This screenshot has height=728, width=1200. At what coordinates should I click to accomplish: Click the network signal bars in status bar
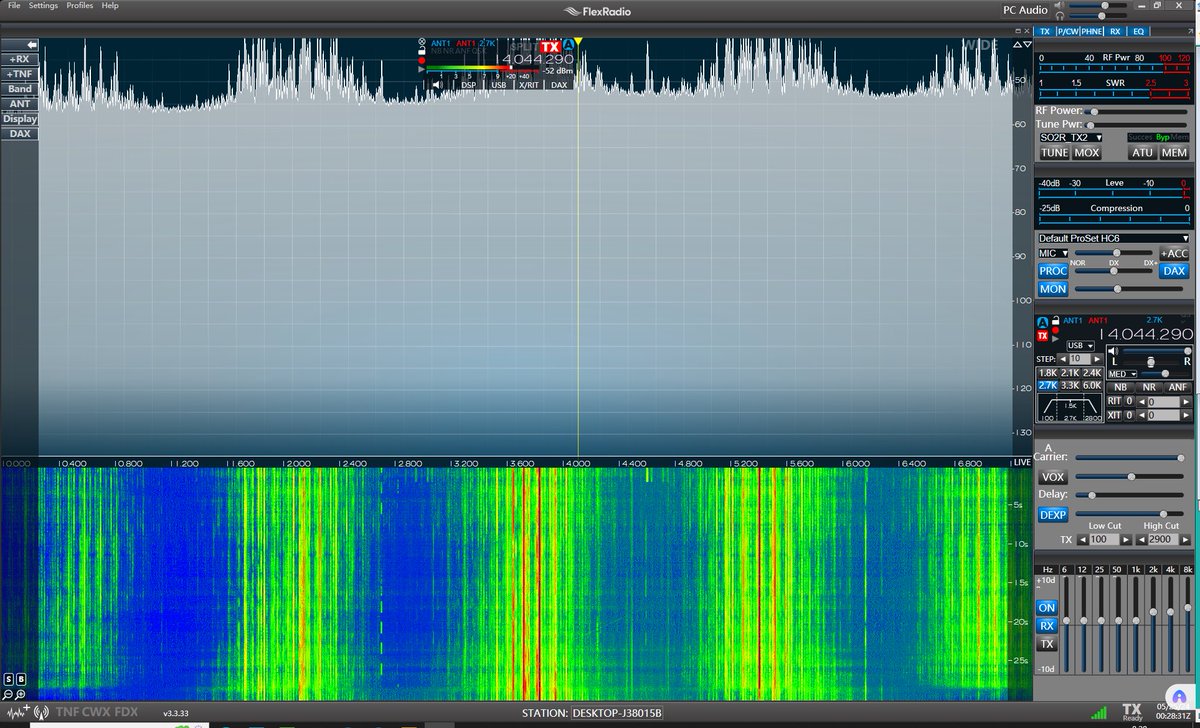pyautogui.click(x=1099, y=713)
